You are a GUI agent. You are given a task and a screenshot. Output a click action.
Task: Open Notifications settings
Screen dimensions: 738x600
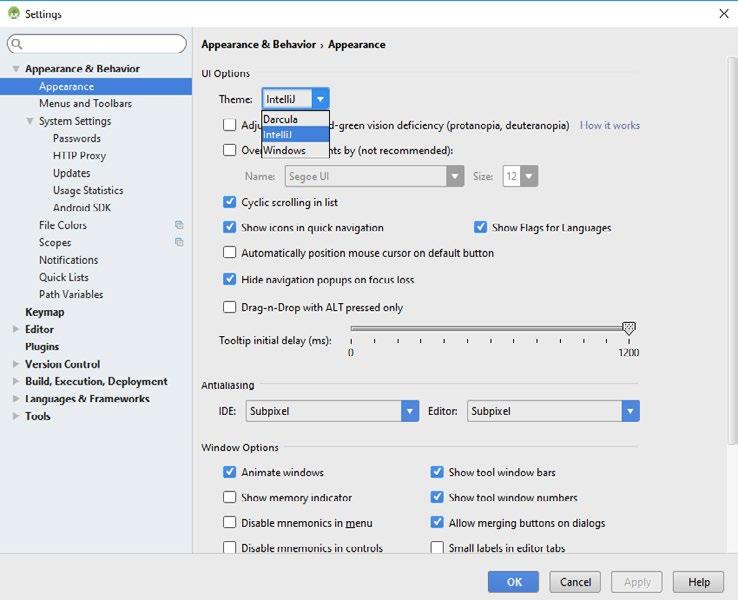tap(69, 260)
